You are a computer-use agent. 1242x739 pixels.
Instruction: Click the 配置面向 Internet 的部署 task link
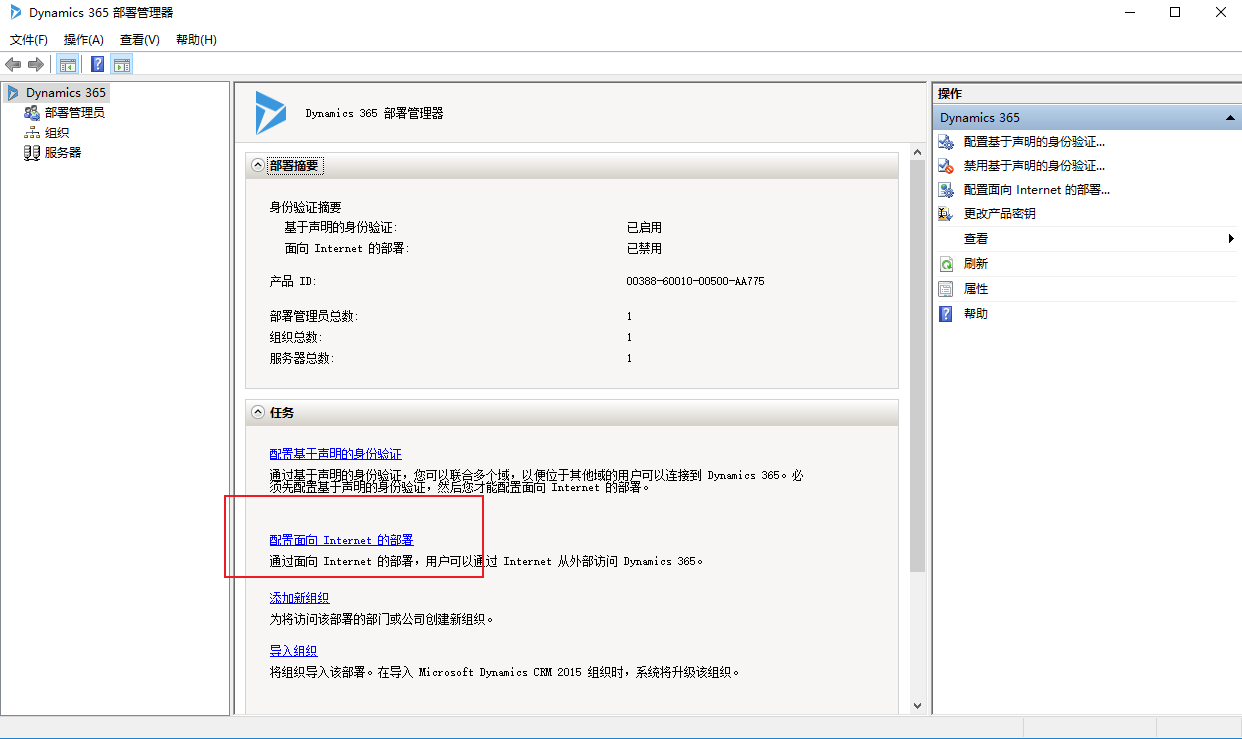[x=341, y=540]
